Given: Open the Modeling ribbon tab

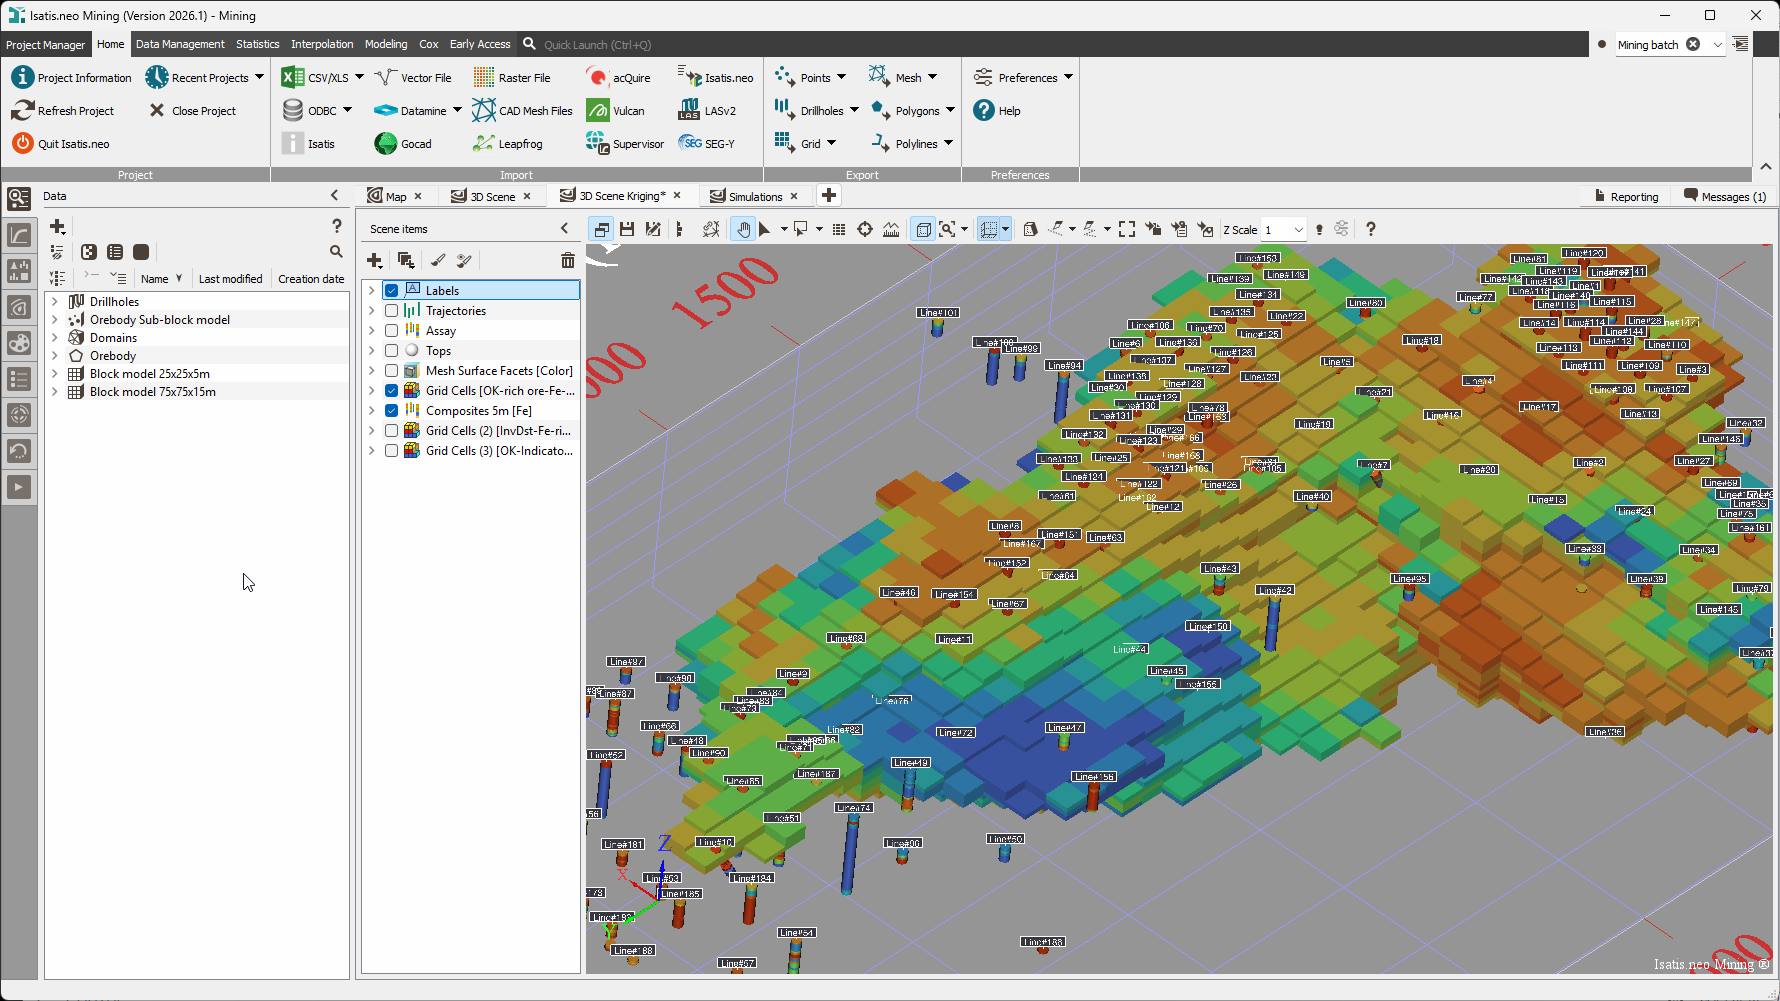Looking at the screenshot, I should pyautogui.click(x=386, y=44).
